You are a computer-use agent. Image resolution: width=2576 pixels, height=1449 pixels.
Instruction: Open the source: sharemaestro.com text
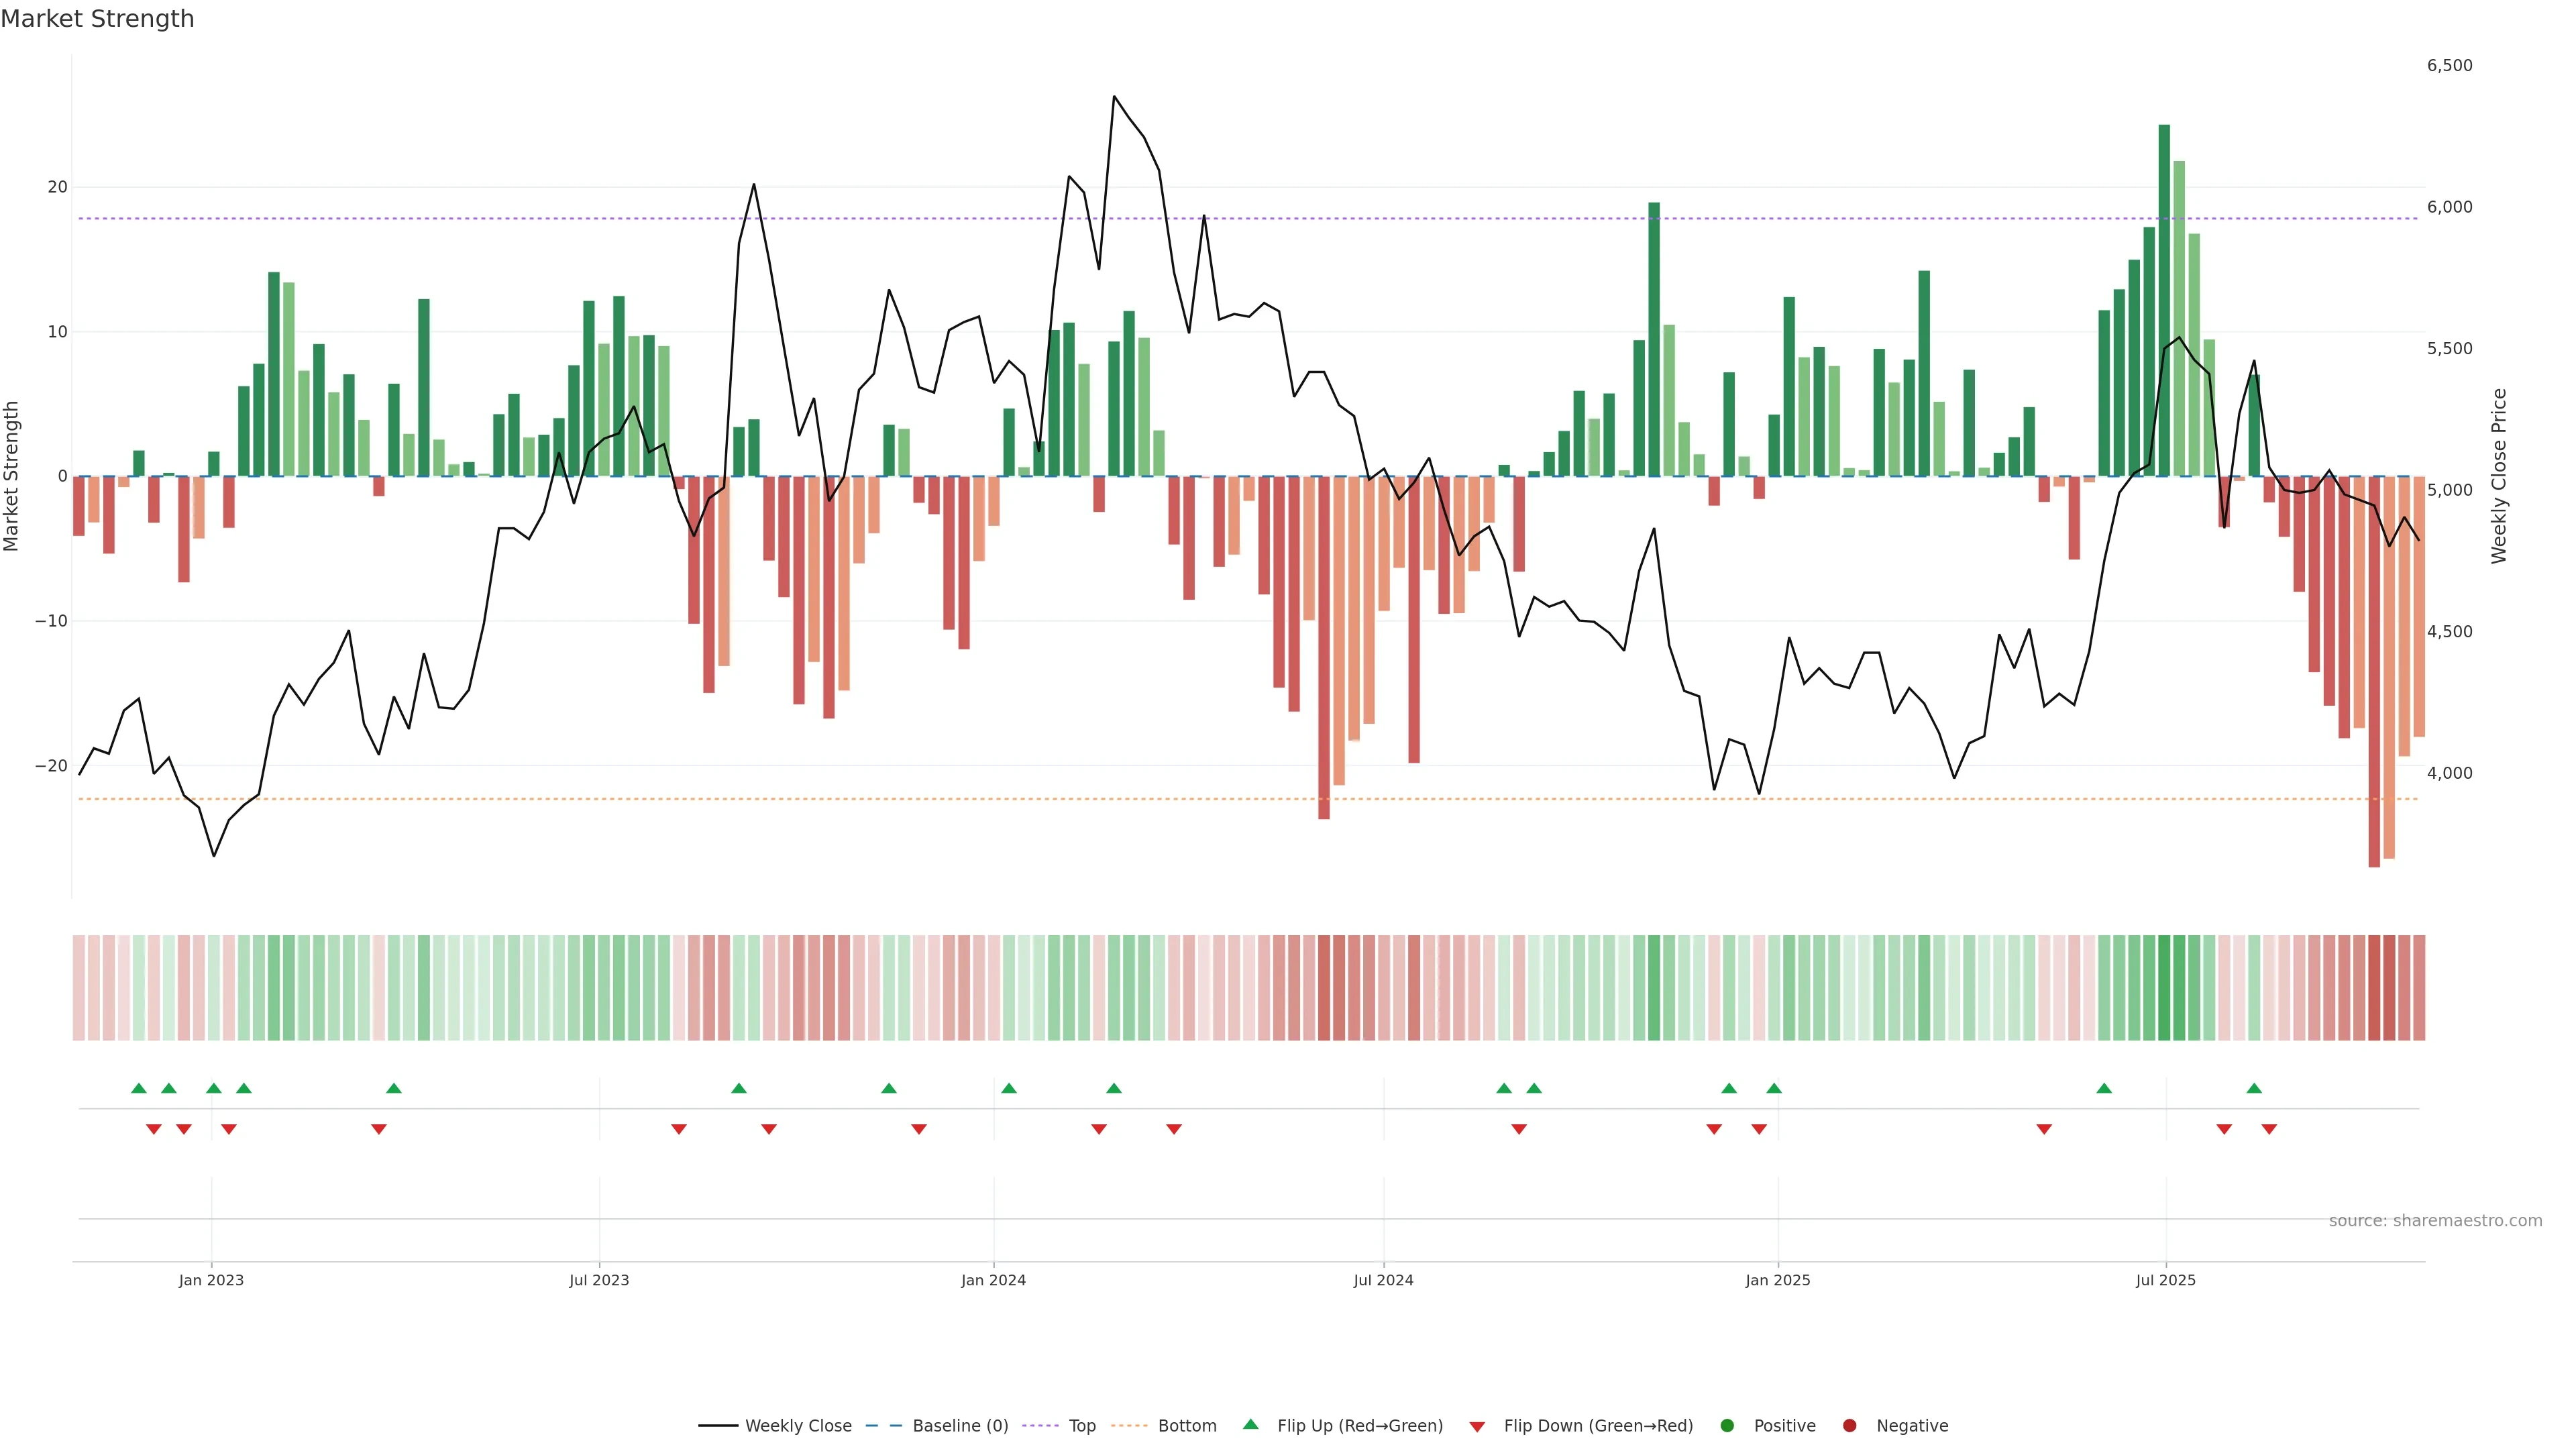pos(2435,1221)
